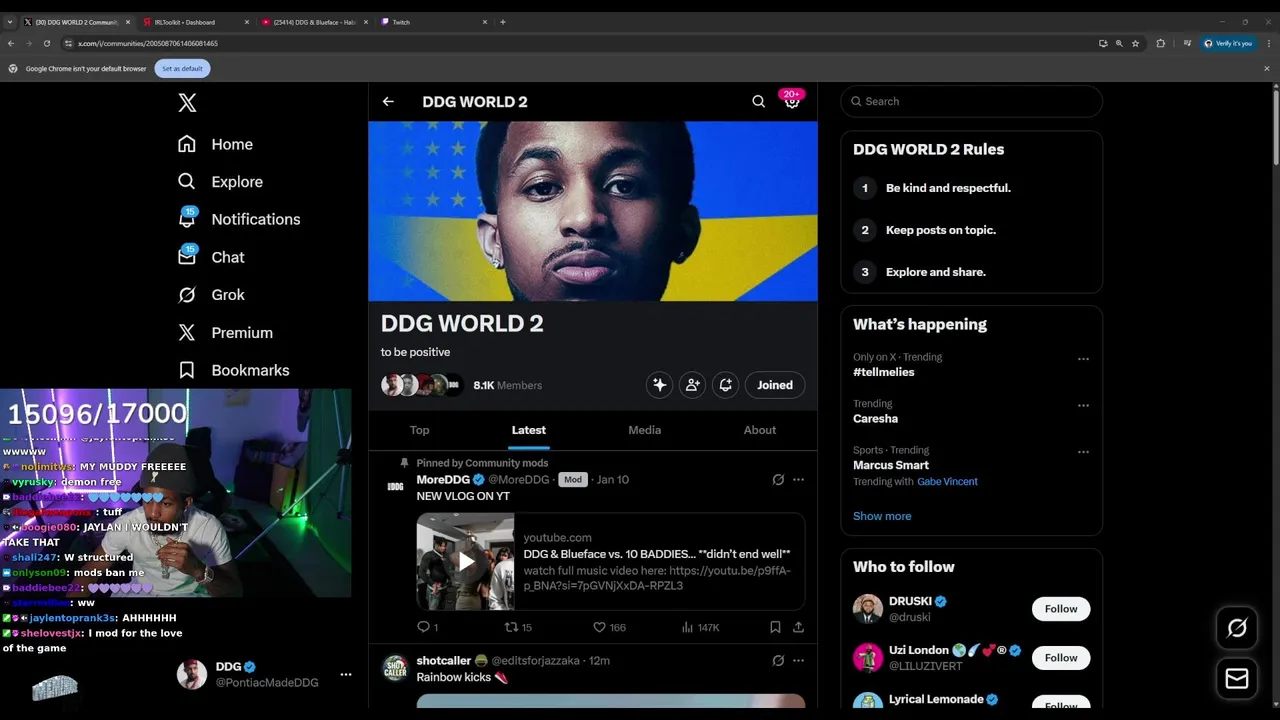Open Chrome three-dot menu
Viewport: 1280px width, 720px height.
[x=1267, y=44]
